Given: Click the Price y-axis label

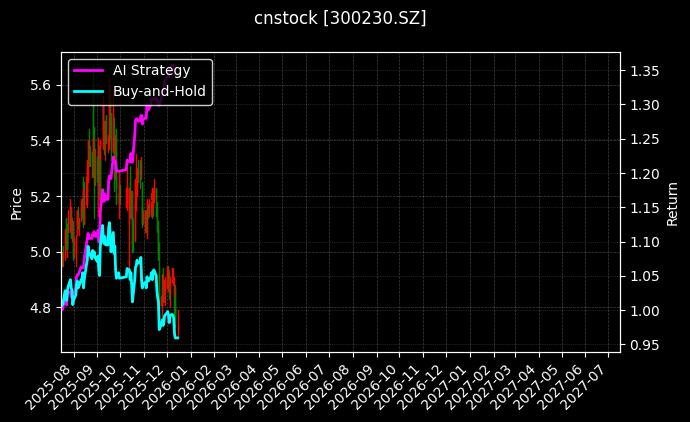Looking at the screenshot, I should coord(16,202).
